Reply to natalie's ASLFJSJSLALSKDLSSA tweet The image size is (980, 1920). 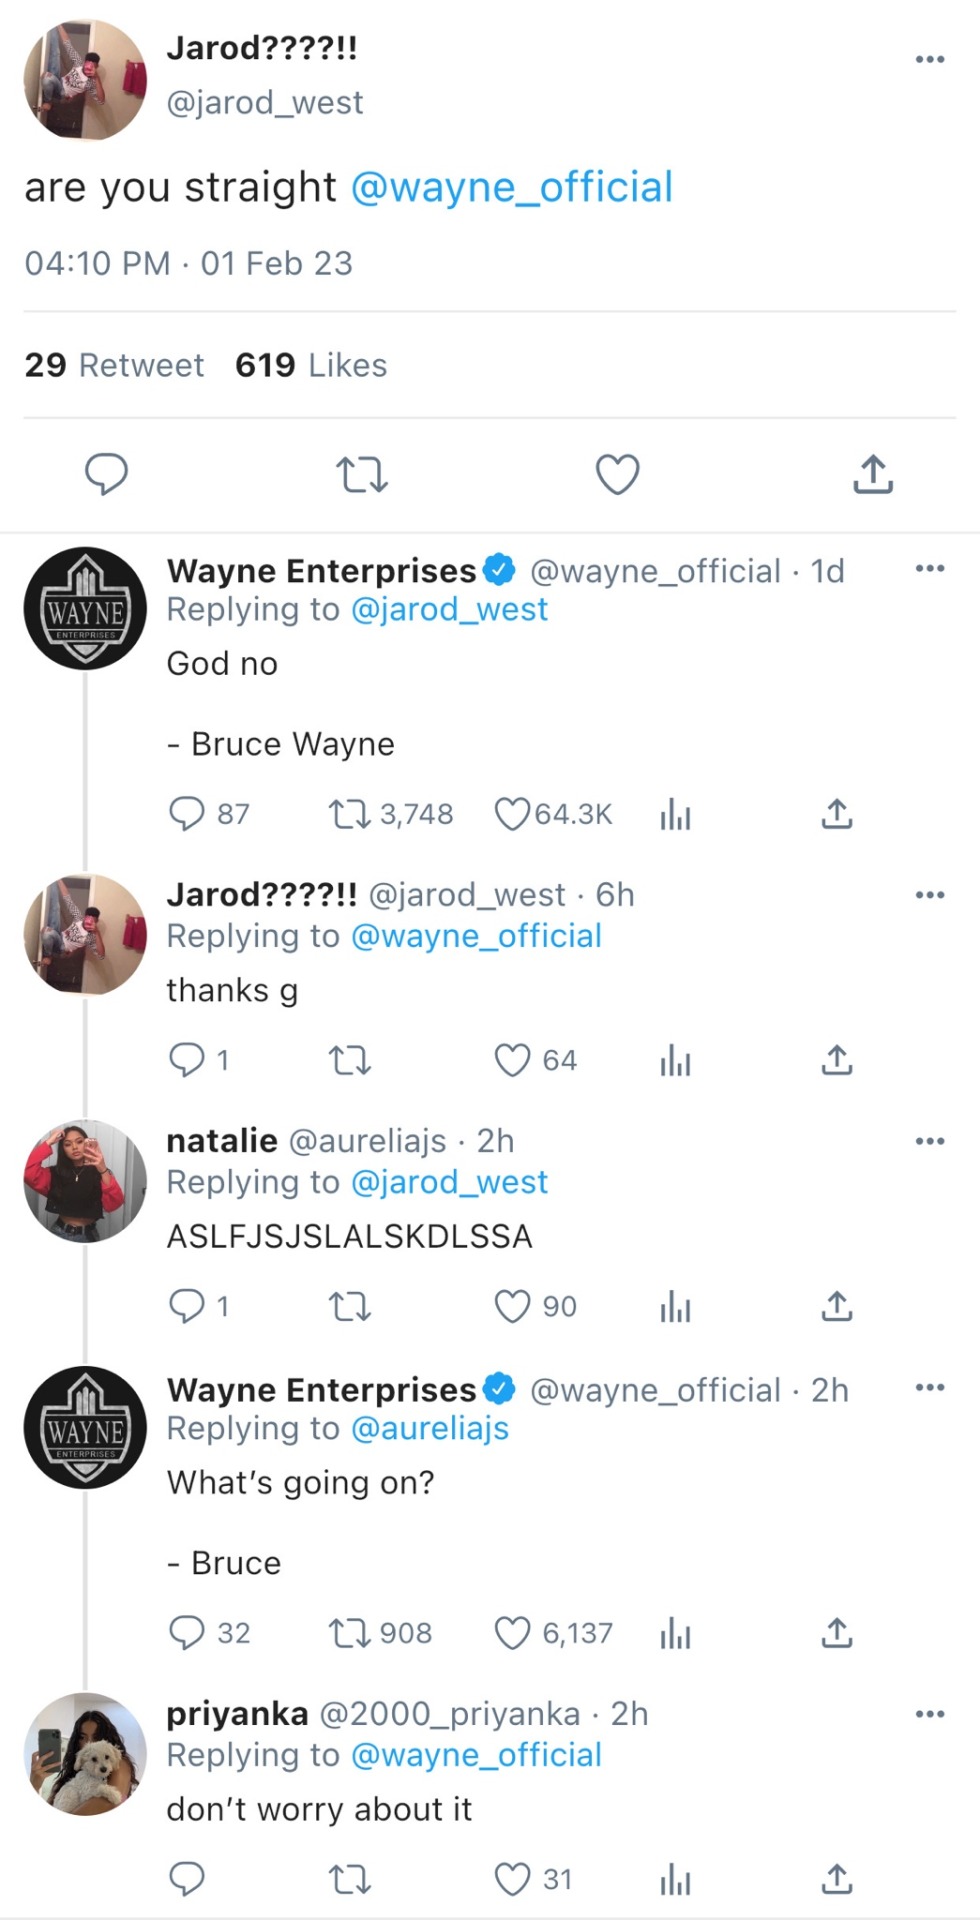tap(187, 1306)
